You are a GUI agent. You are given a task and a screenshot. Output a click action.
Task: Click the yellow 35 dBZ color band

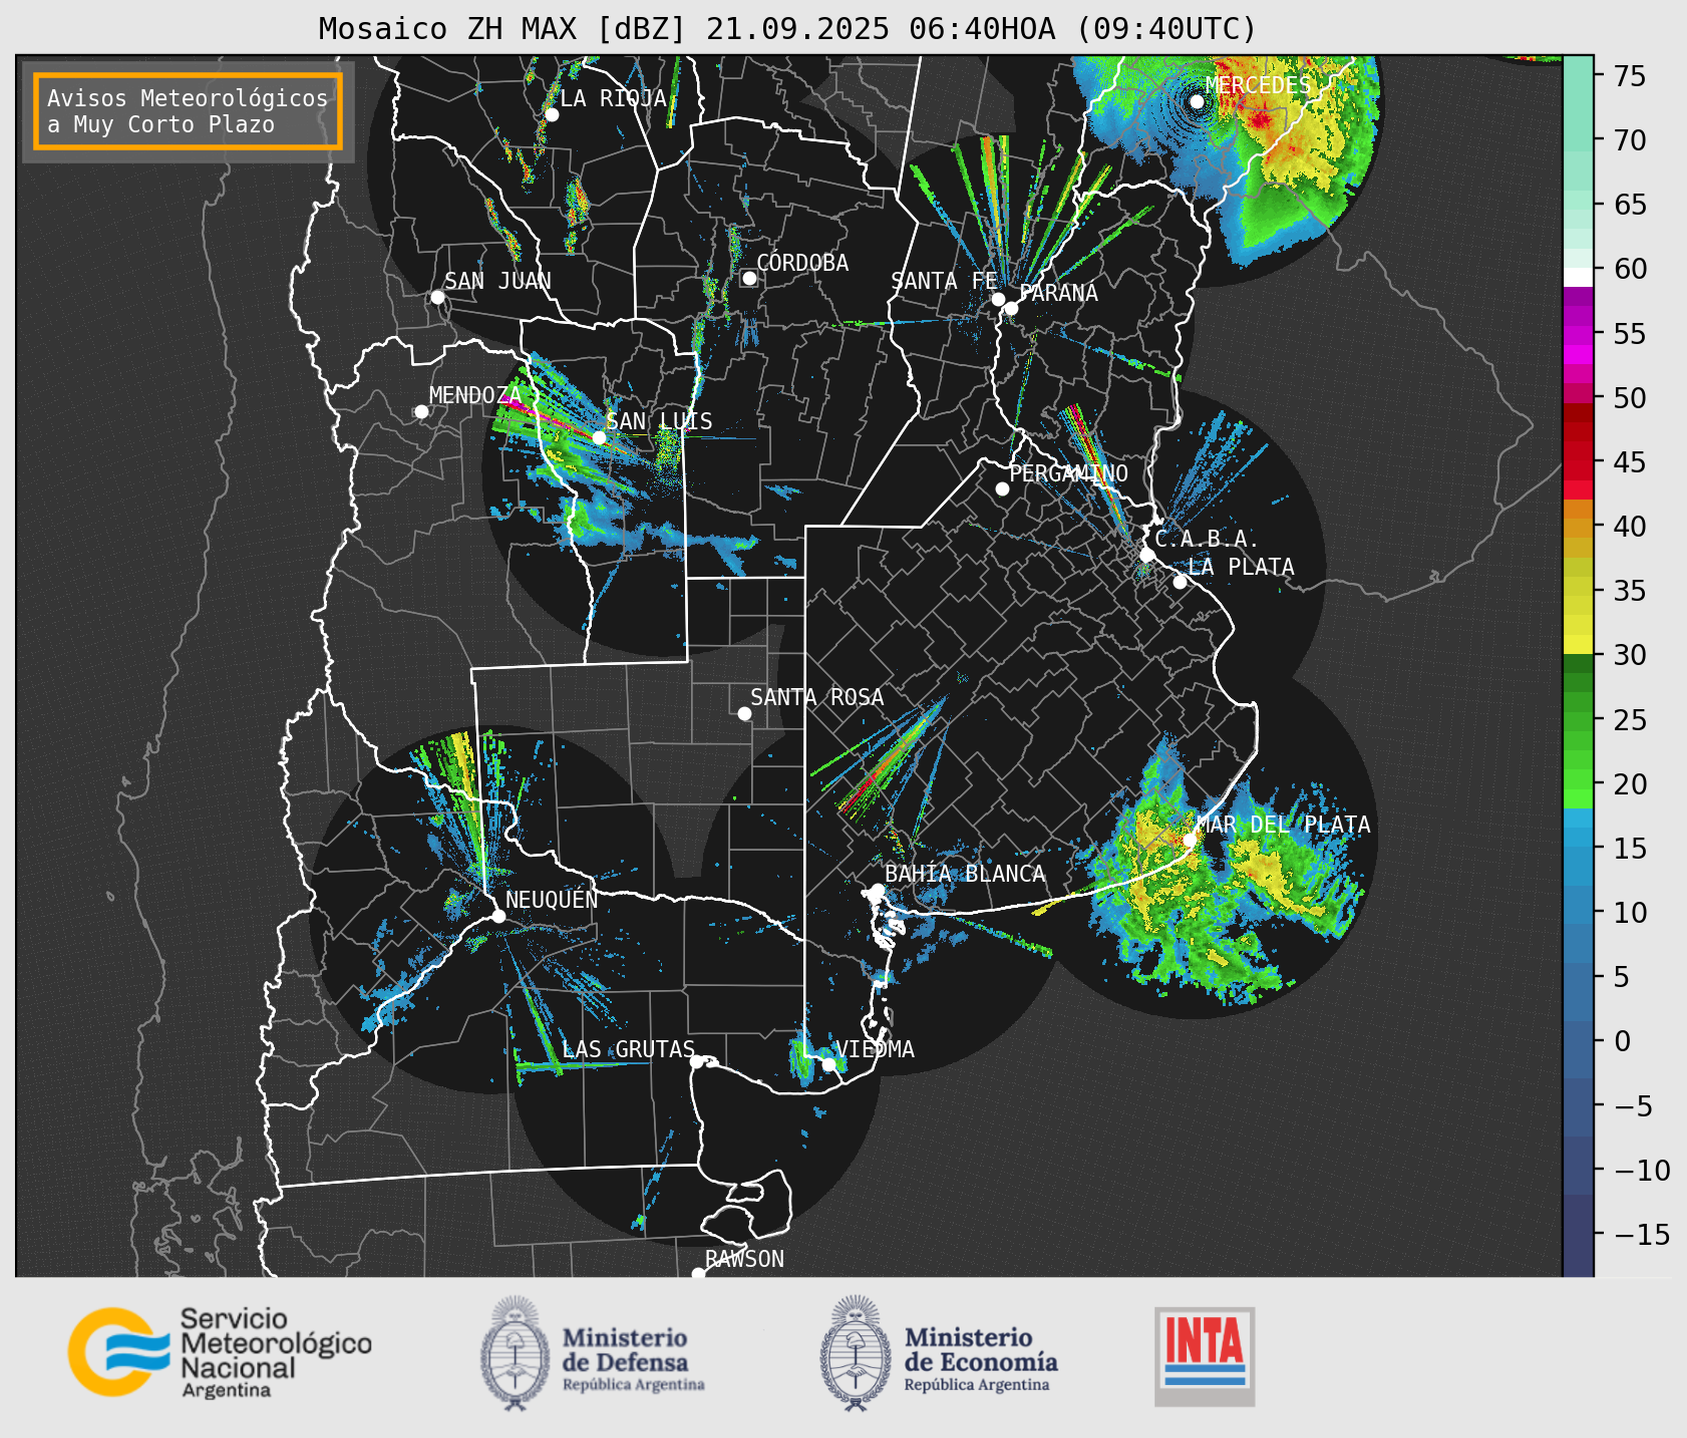tap(1578, 591)
